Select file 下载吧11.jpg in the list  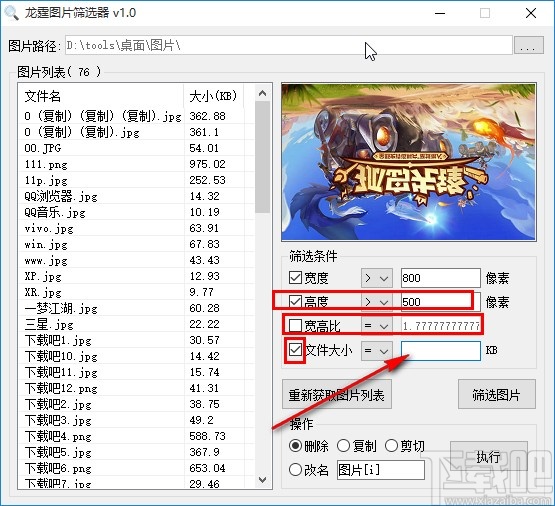point(61,372)
